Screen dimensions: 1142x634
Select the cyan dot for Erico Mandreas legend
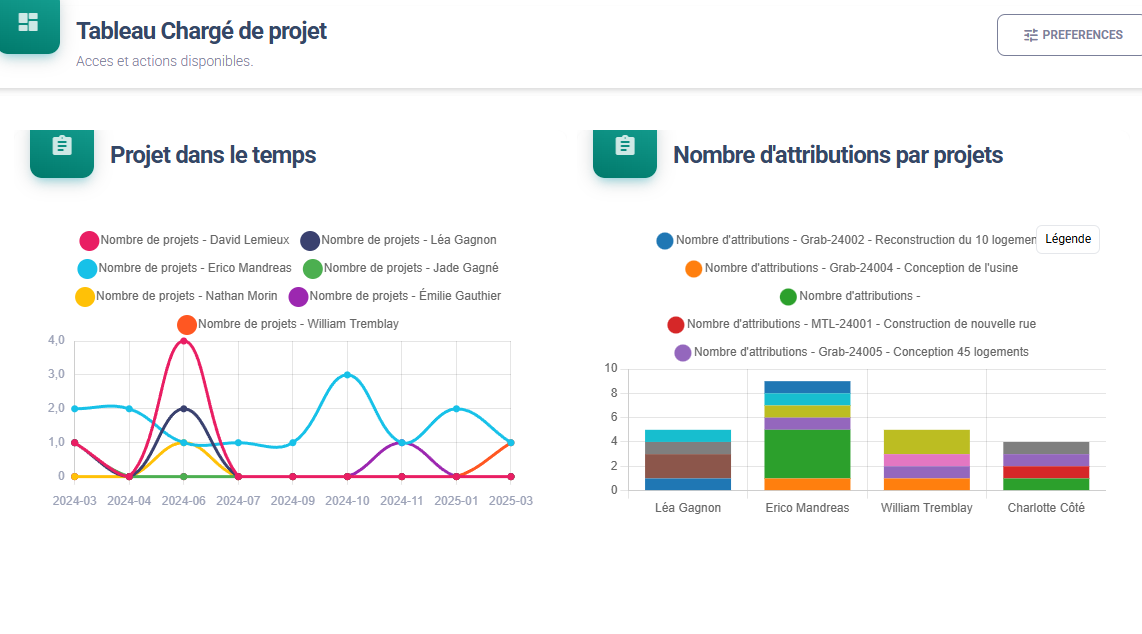88,268
